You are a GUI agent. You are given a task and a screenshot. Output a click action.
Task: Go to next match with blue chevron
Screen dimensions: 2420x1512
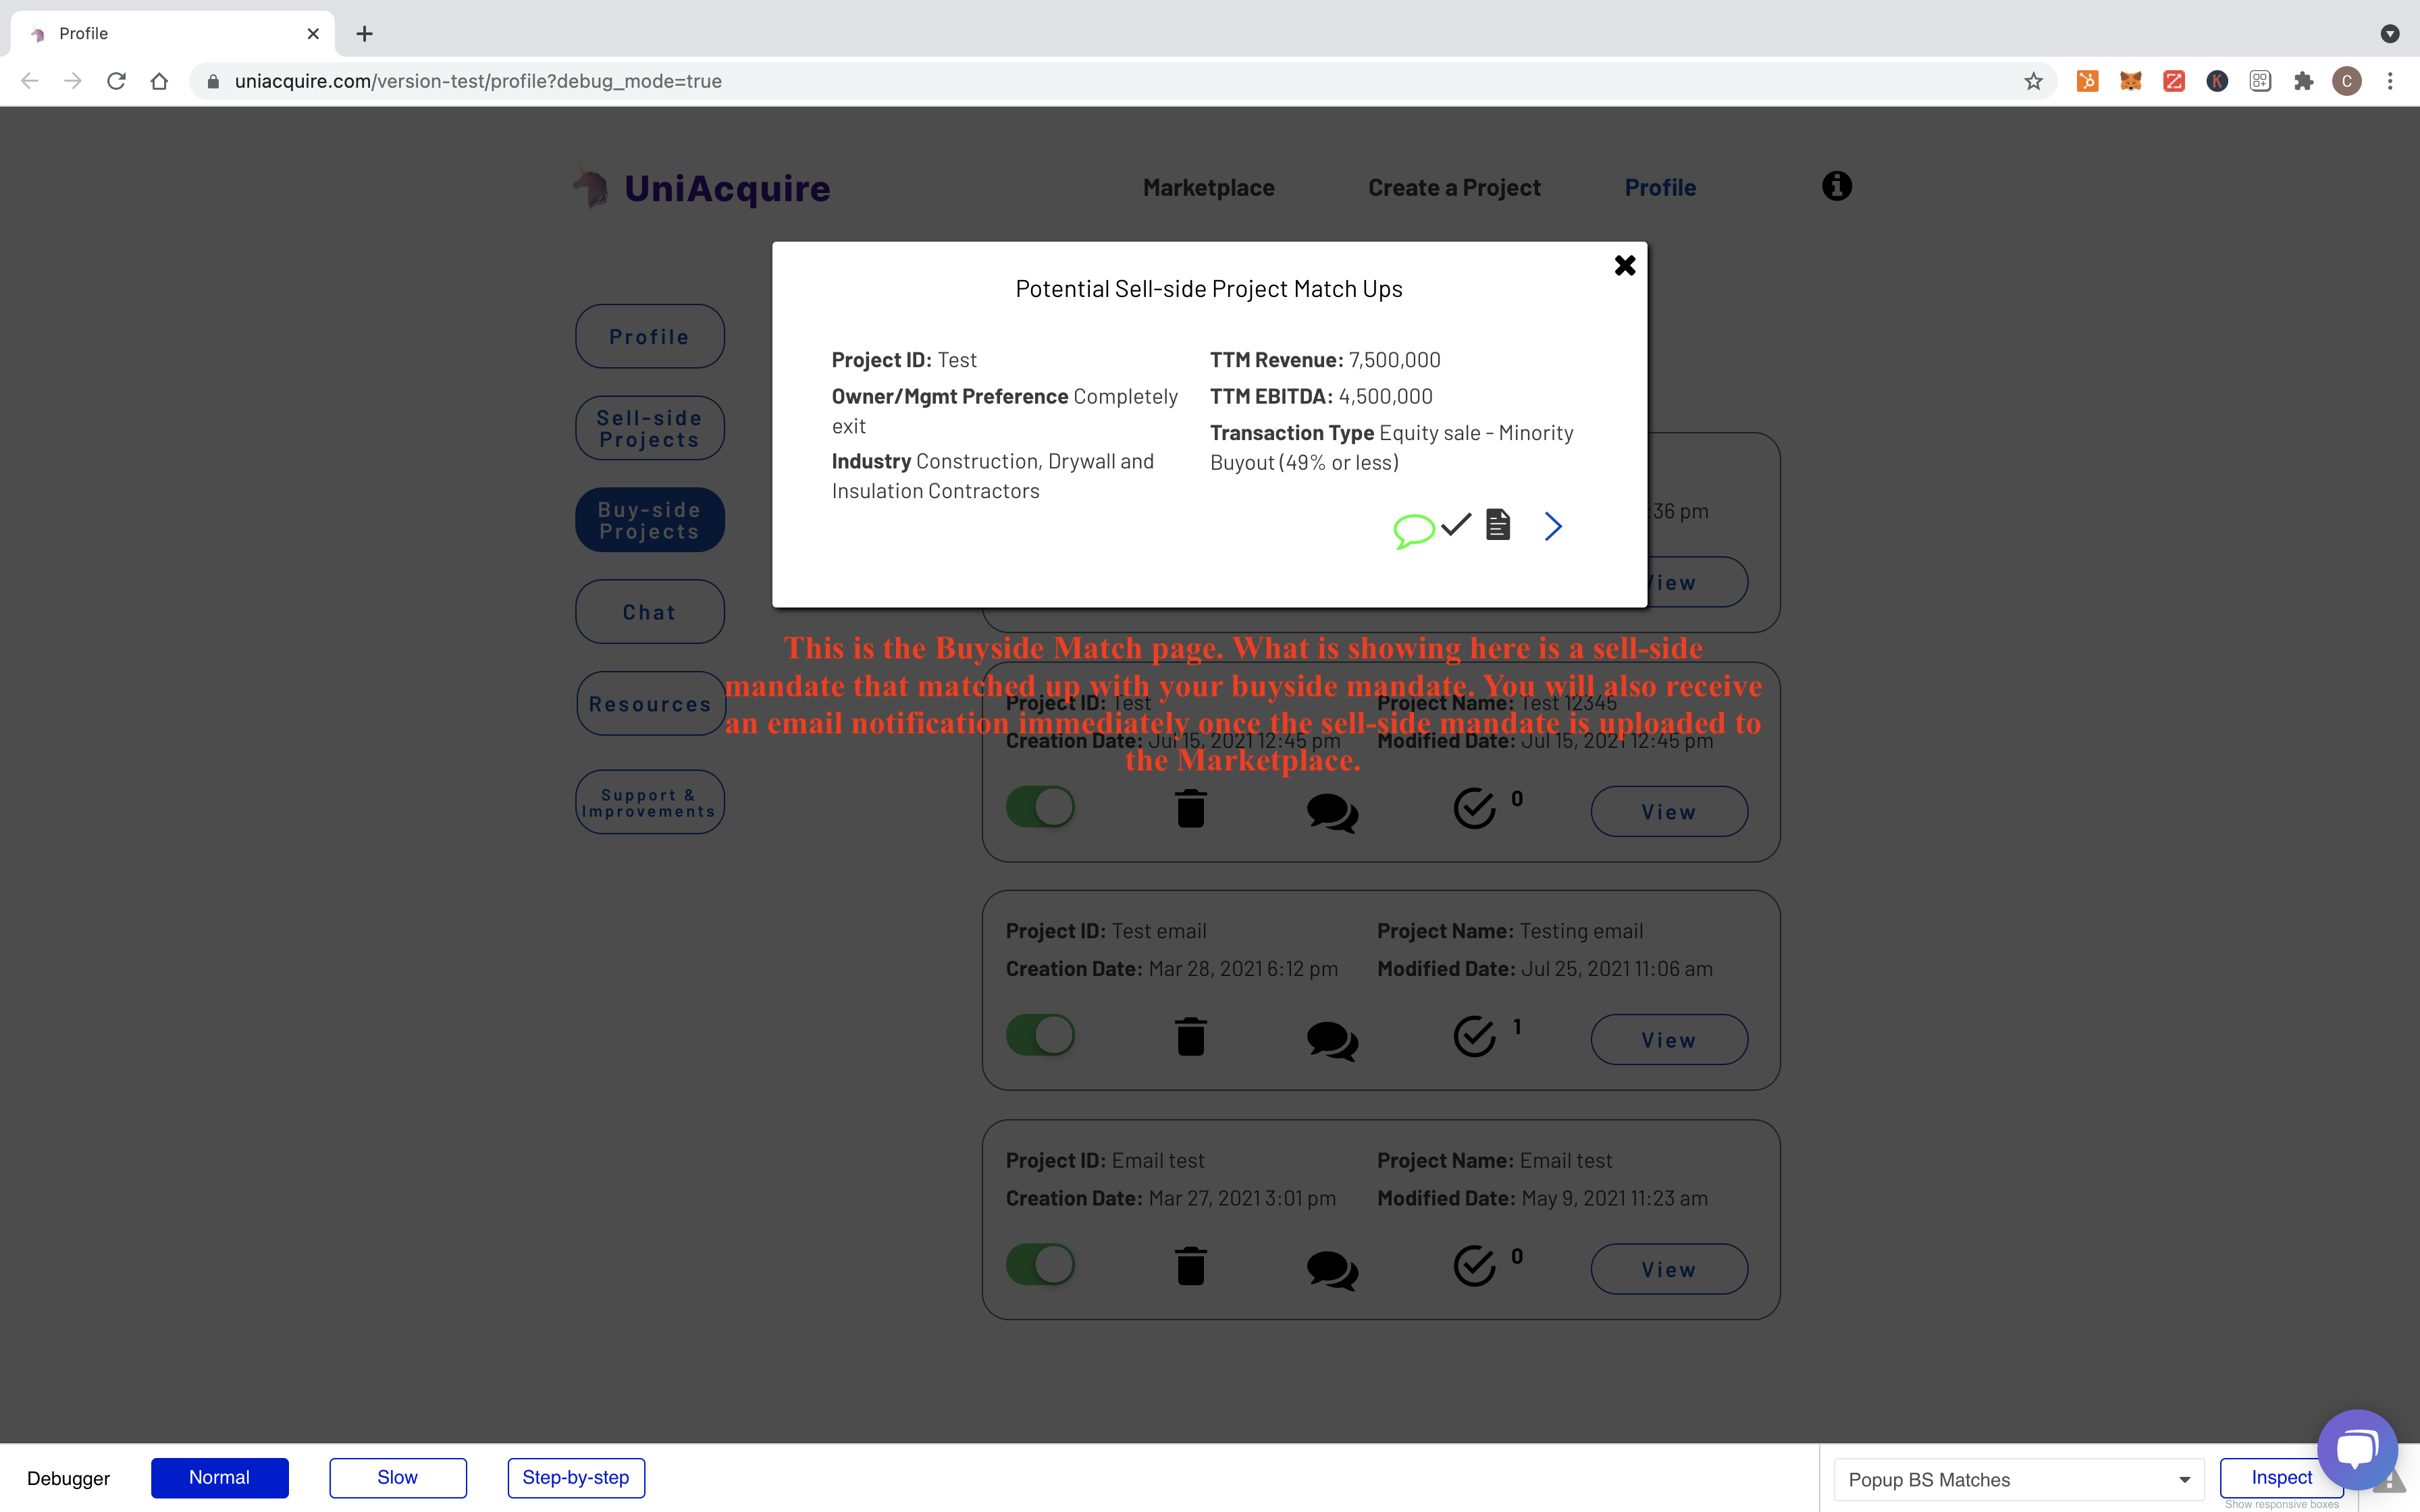tap(1552, 526)
